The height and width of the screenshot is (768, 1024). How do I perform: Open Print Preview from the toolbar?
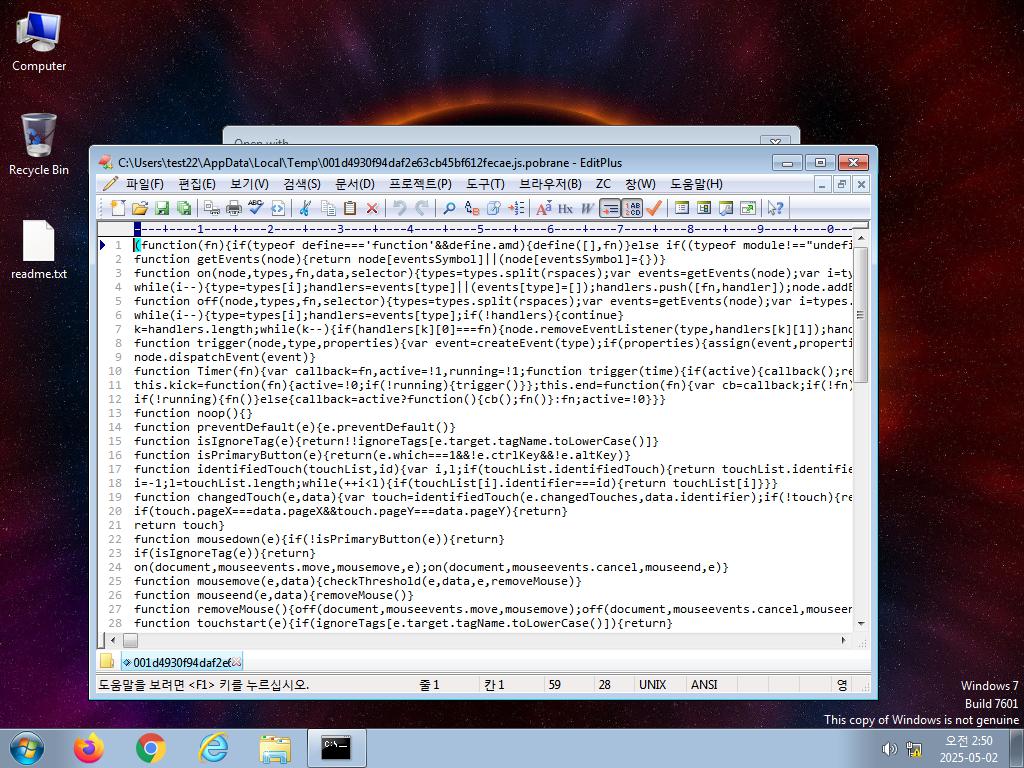(x=212, y=208)
